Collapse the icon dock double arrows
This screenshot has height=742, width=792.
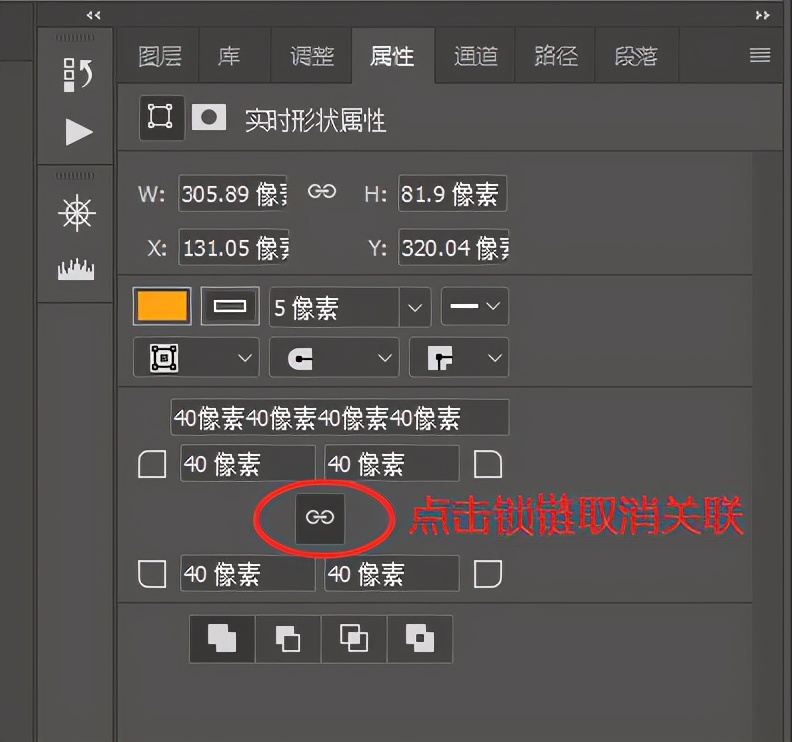[93, 15]
